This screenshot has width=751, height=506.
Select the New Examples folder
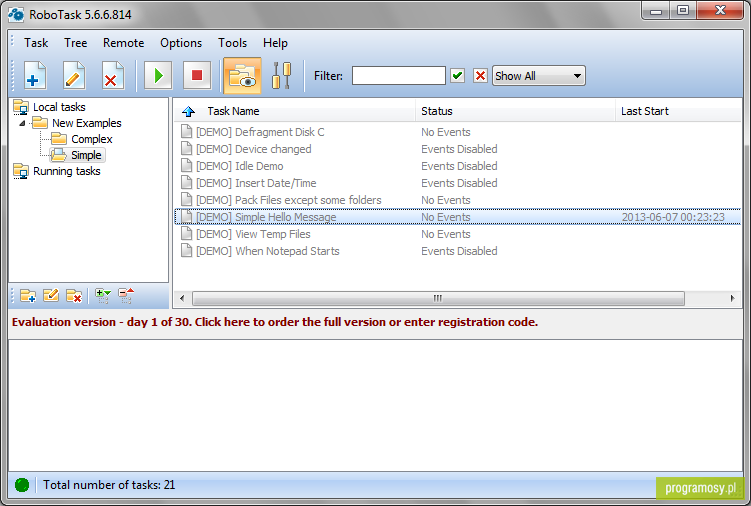(87, 123)
